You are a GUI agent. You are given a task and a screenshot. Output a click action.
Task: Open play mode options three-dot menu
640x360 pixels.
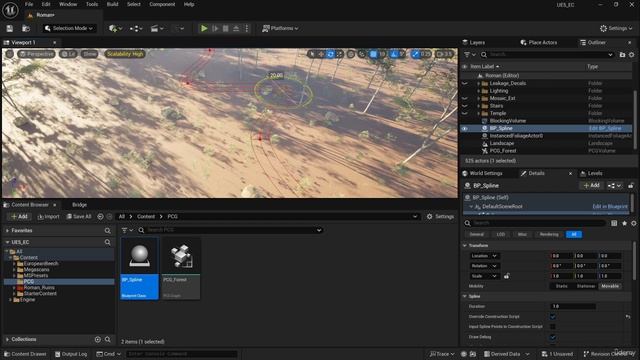[x=247, y=28]
